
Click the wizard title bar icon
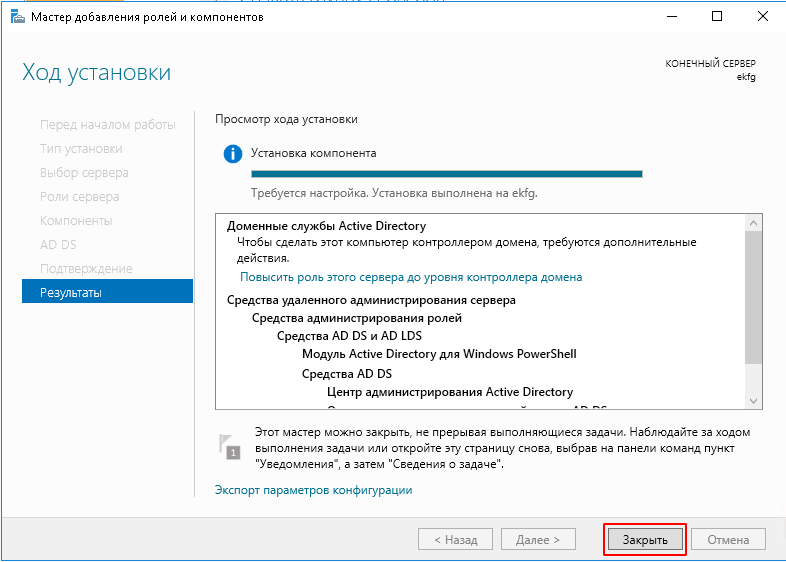point(18,17)
